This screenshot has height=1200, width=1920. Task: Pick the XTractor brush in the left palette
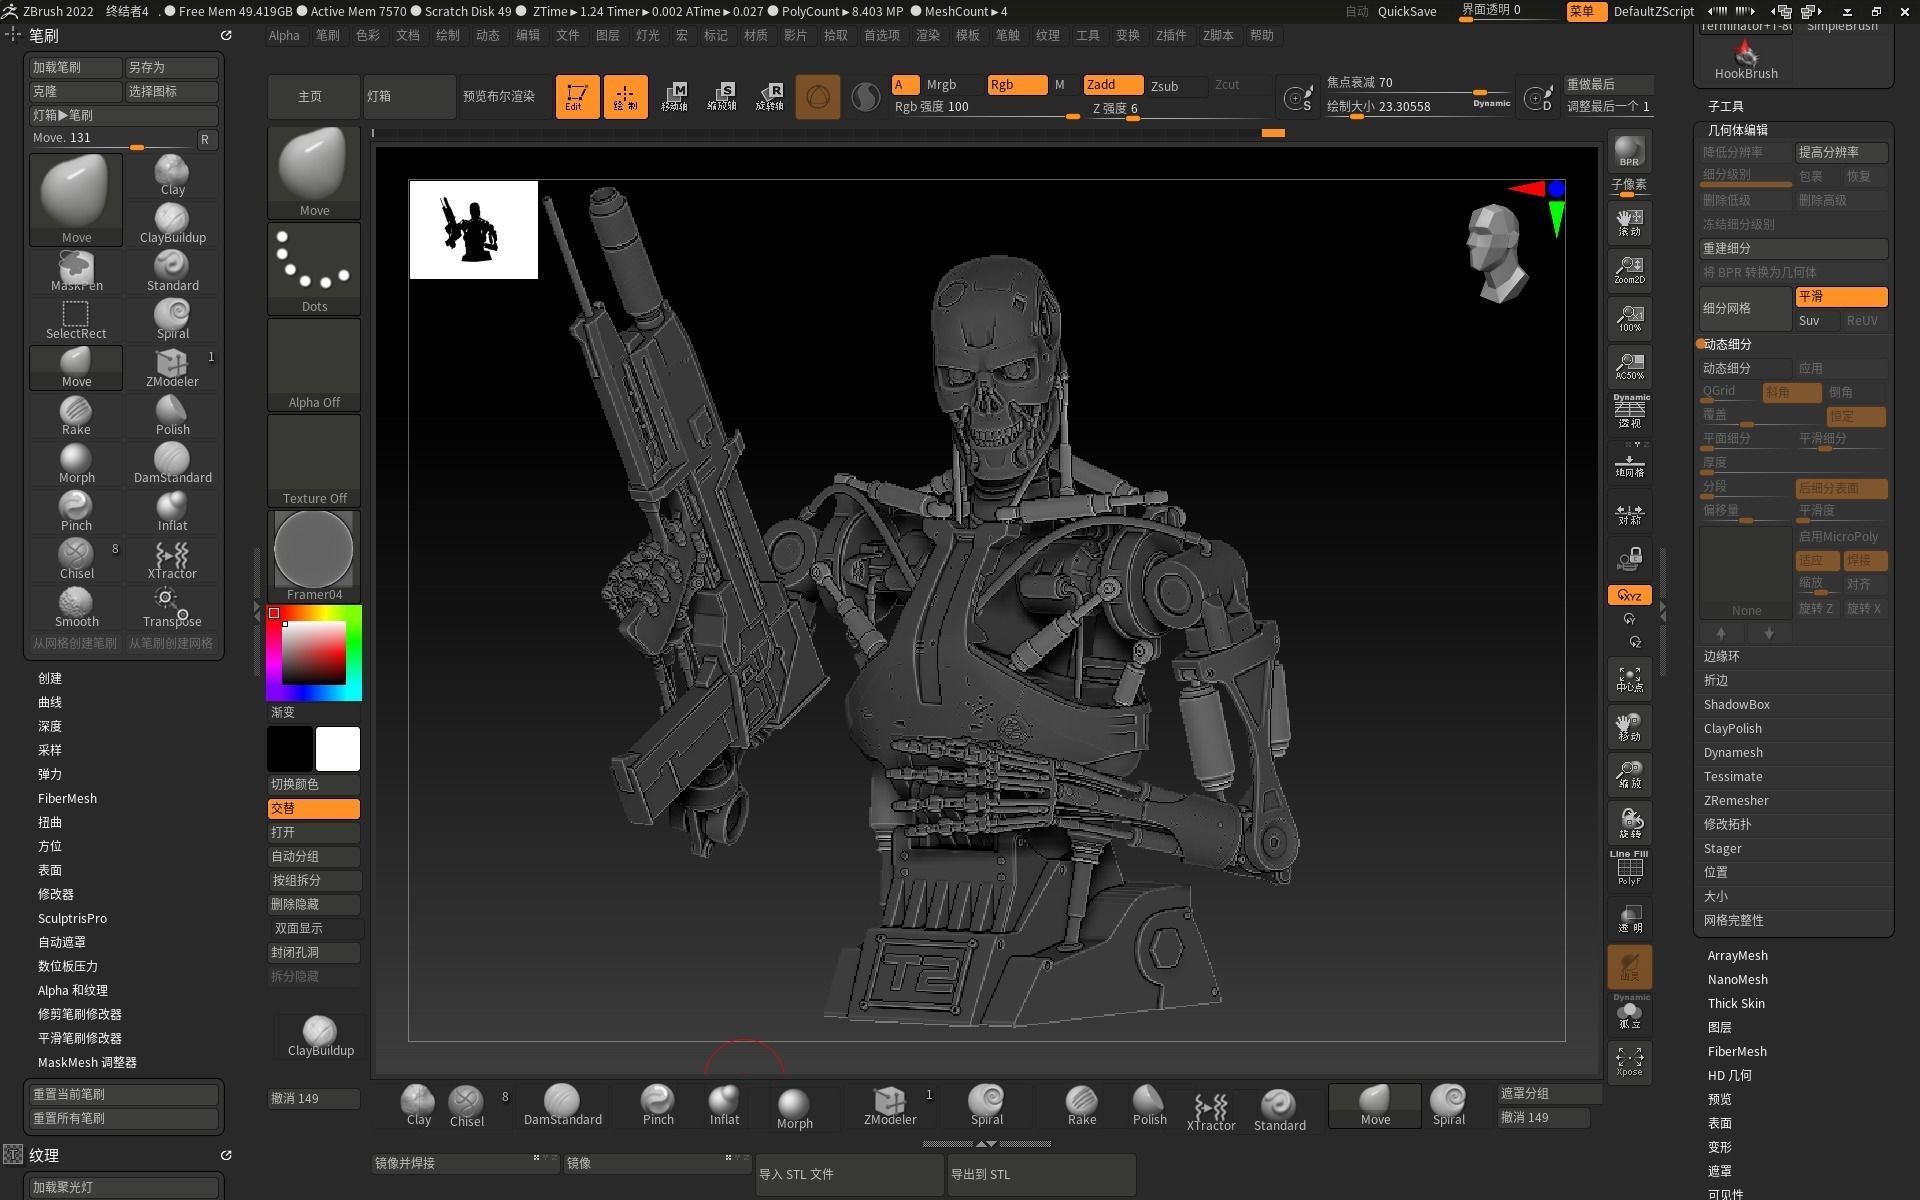coord(172,560)
